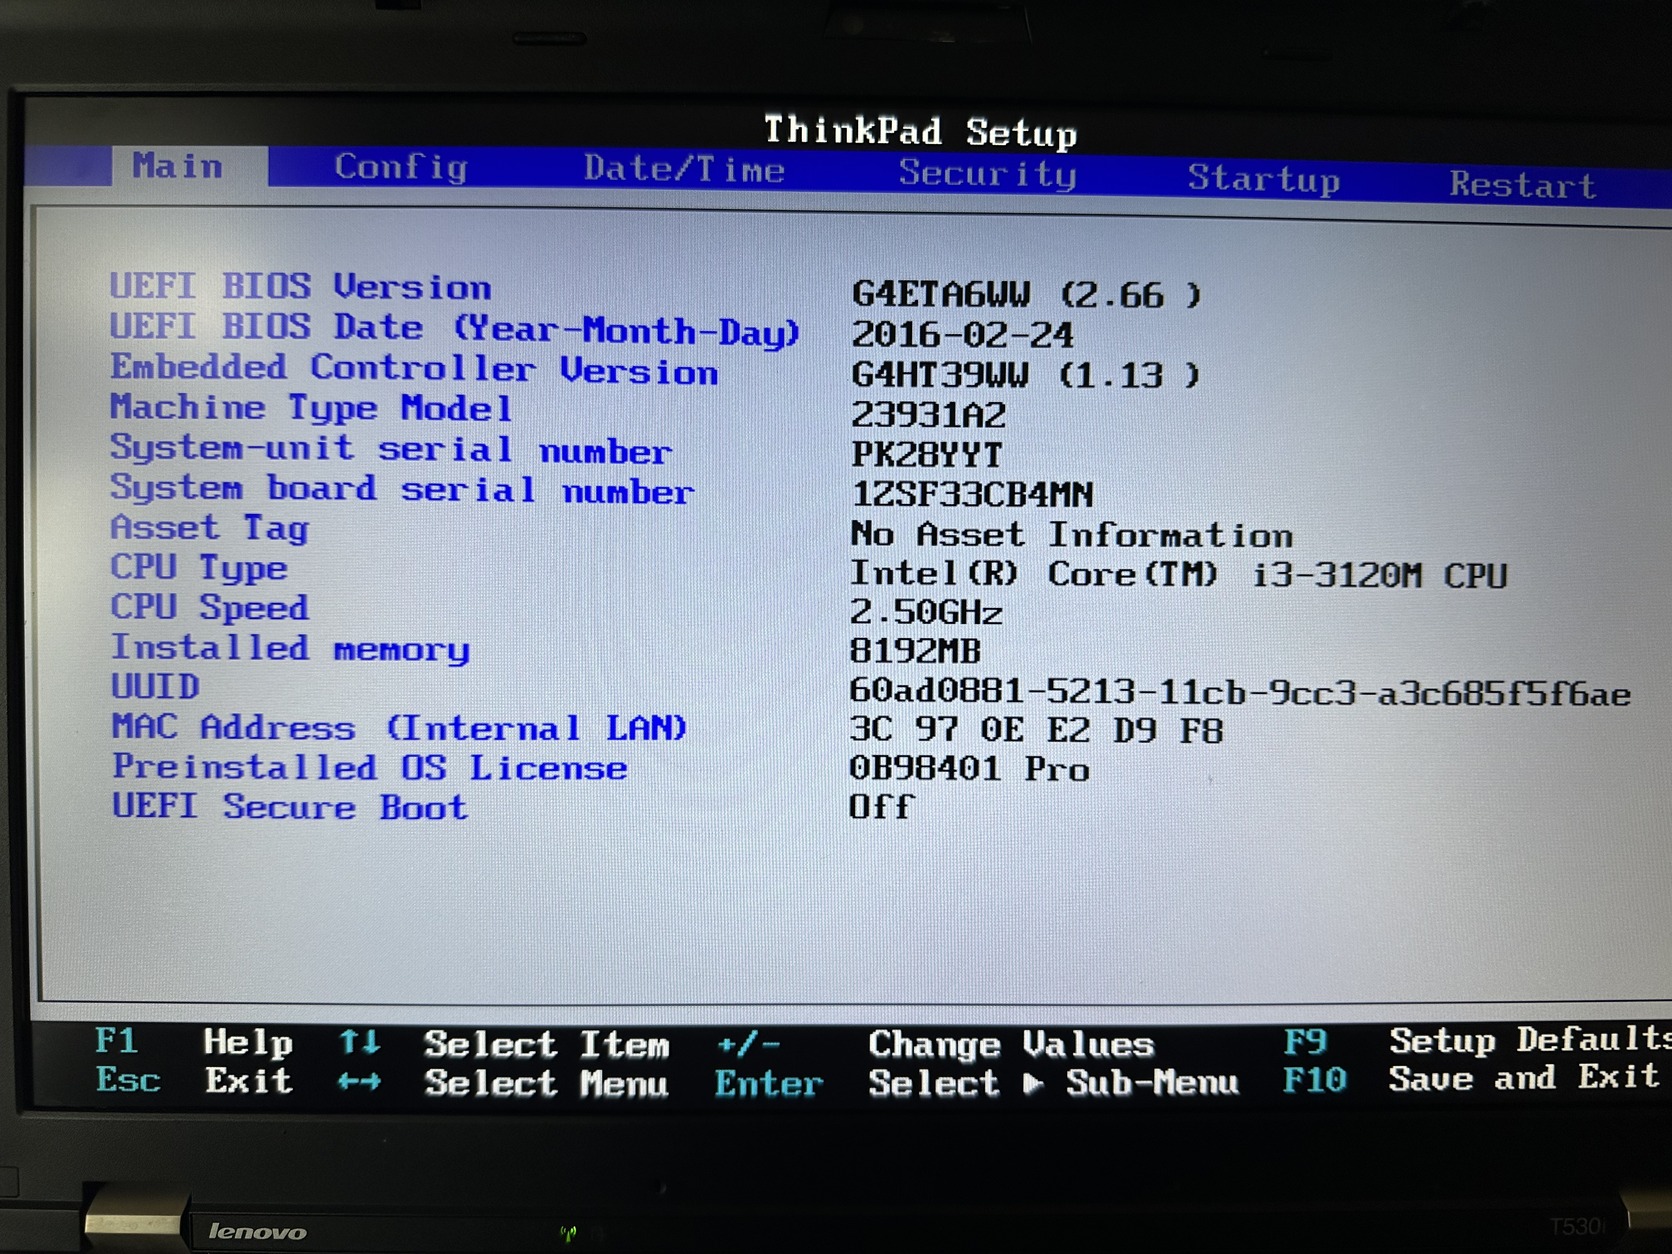Click the CPU Speed label

tap(209, 608)
